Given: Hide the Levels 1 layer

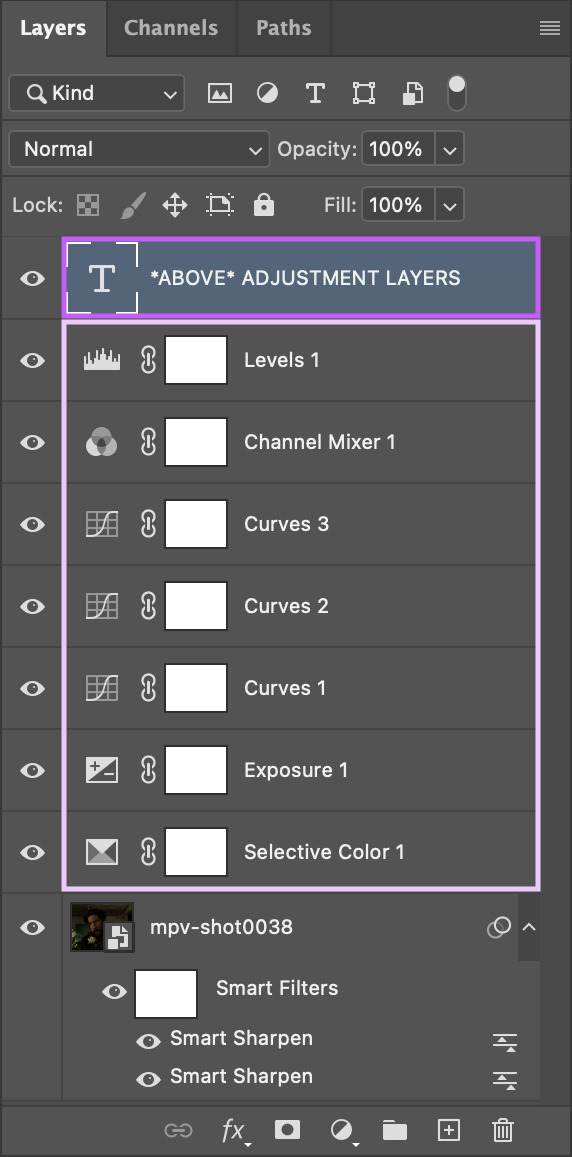Looking at the screenshot, I should pos(32,360).
